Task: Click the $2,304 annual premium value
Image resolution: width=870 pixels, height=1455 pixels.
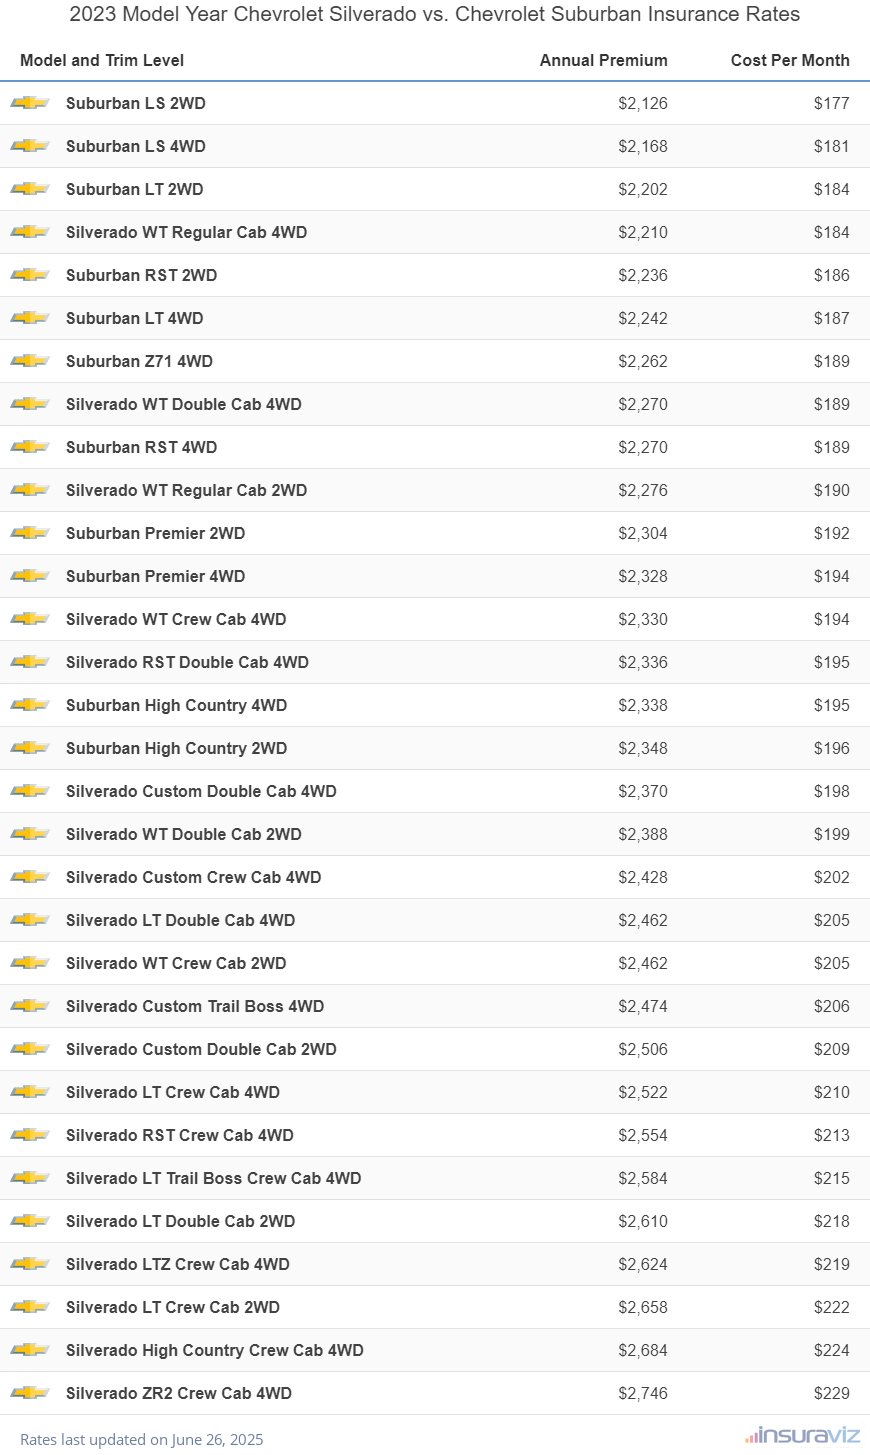Action: [x=643, y=533]
